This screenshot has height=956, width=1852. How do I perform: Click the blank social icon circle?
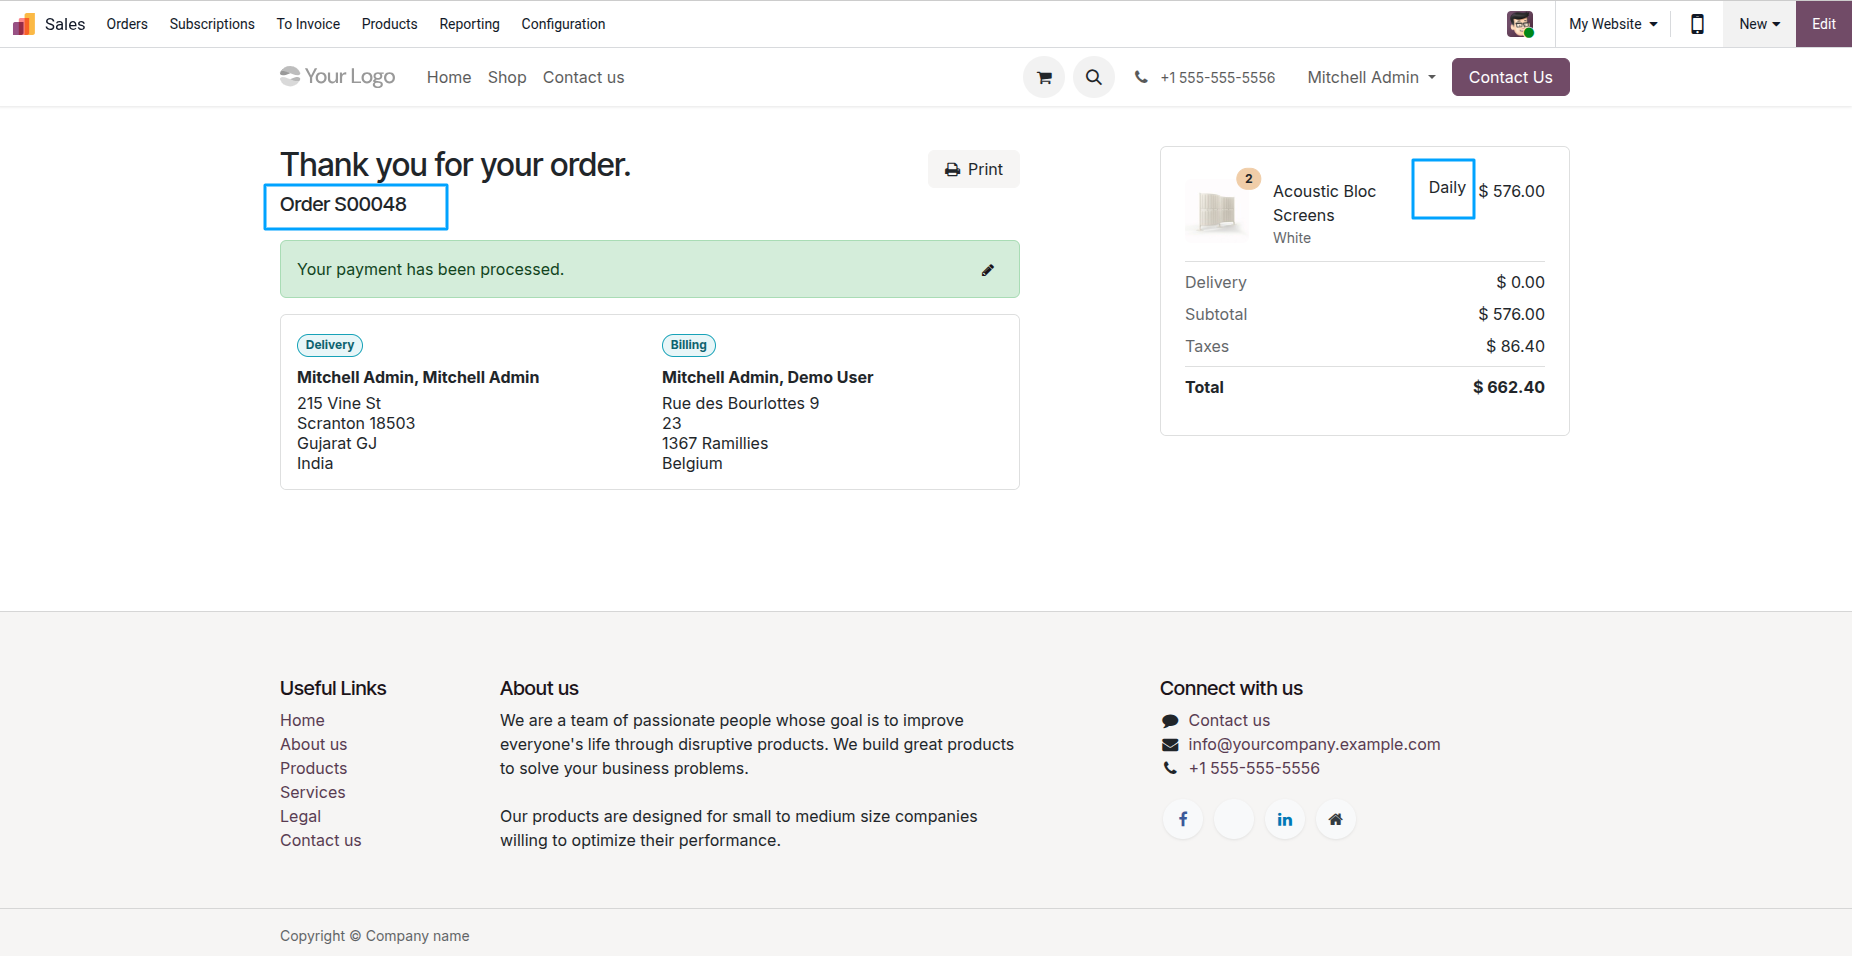click(x=1234, y=819)
